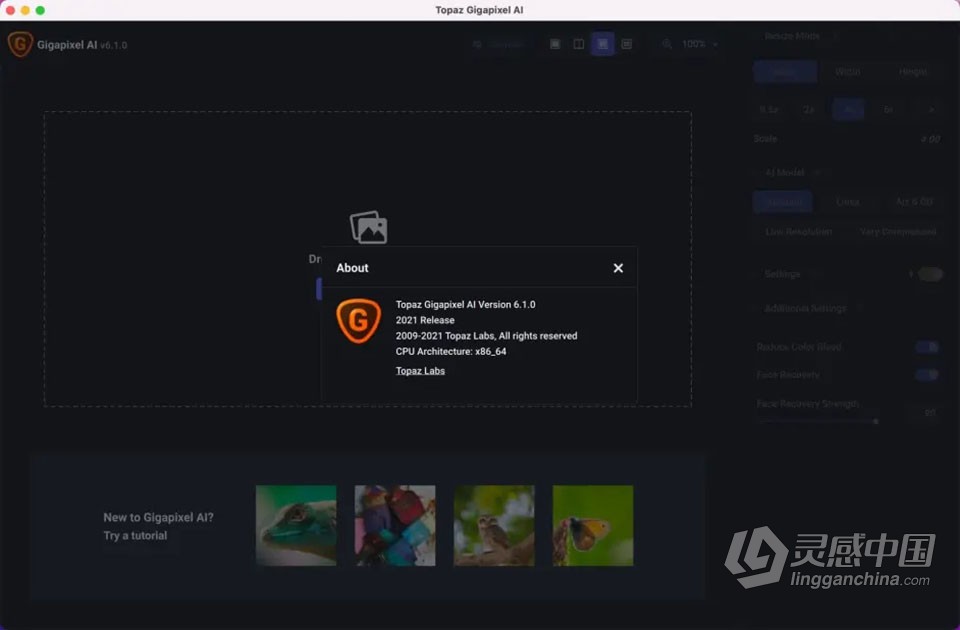The image size is (960, 630).
Task: Choose the 0.5x scale option
Action: (x=769, y=110)
